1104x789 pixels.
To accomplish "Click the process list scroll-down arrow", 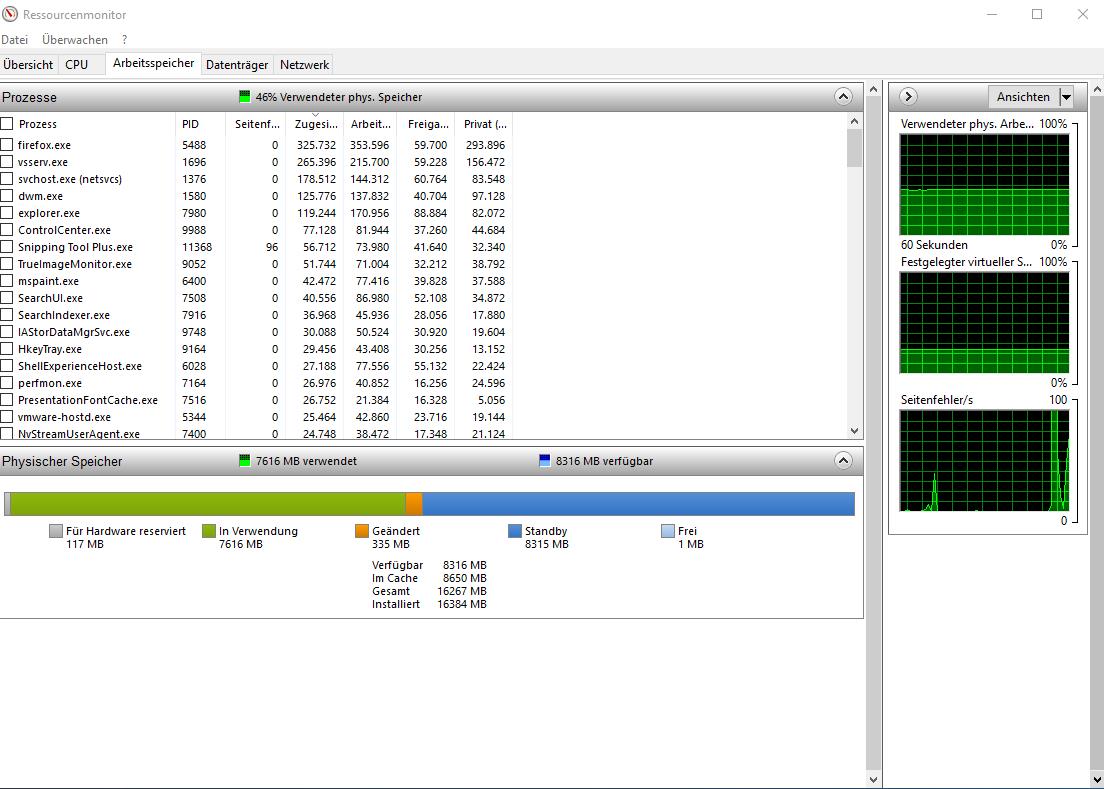I will 854,431.
